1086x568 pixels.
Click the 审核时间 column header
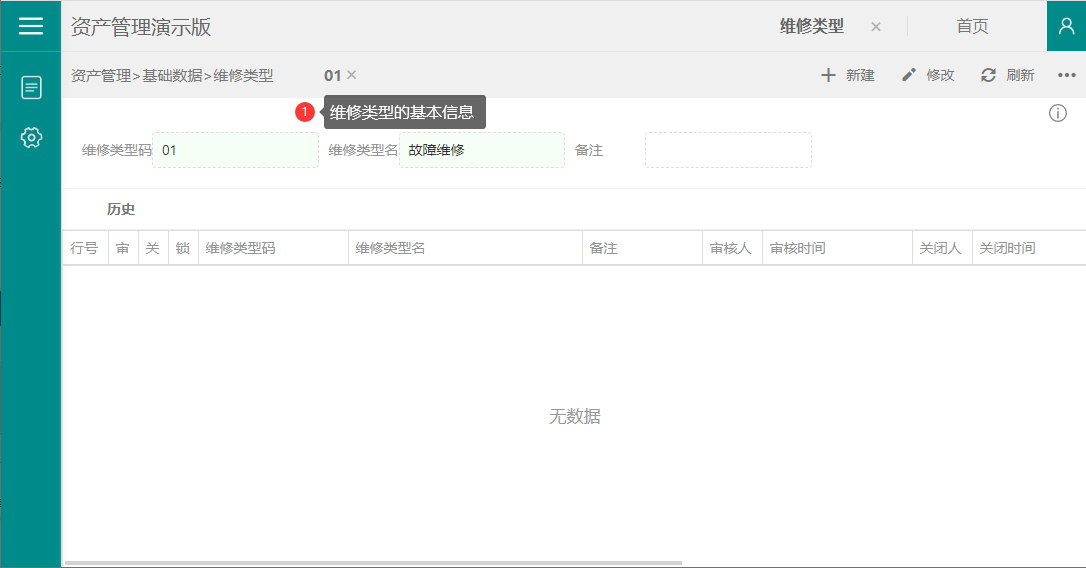pos(837,248)
